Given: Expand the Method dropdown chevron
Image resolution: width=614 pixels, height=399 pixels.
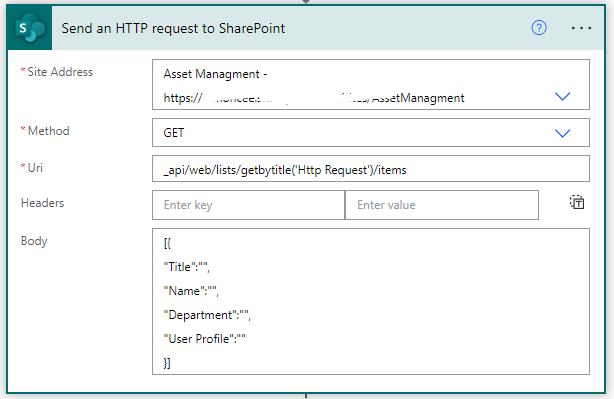Looking at the screenshot, I should point(562,134).
